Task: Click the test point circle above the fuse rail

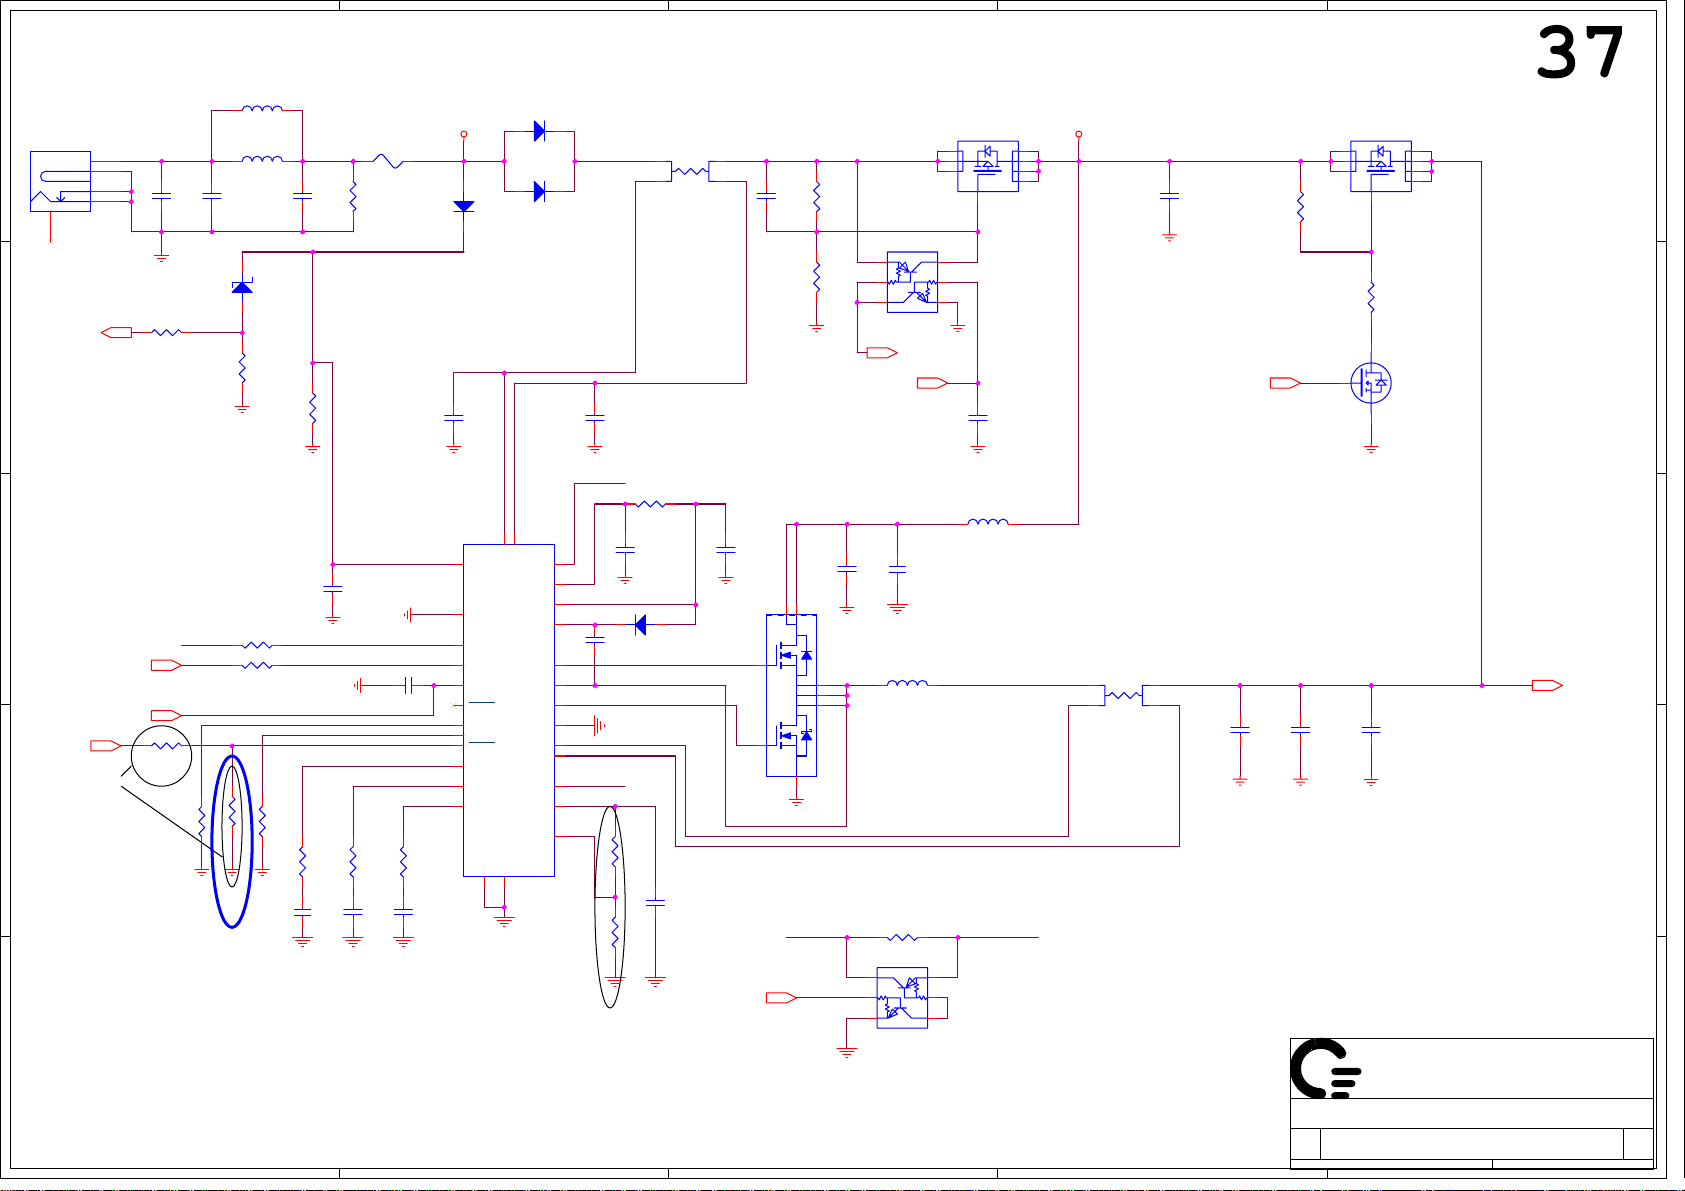Action: (x=464, y=134)
